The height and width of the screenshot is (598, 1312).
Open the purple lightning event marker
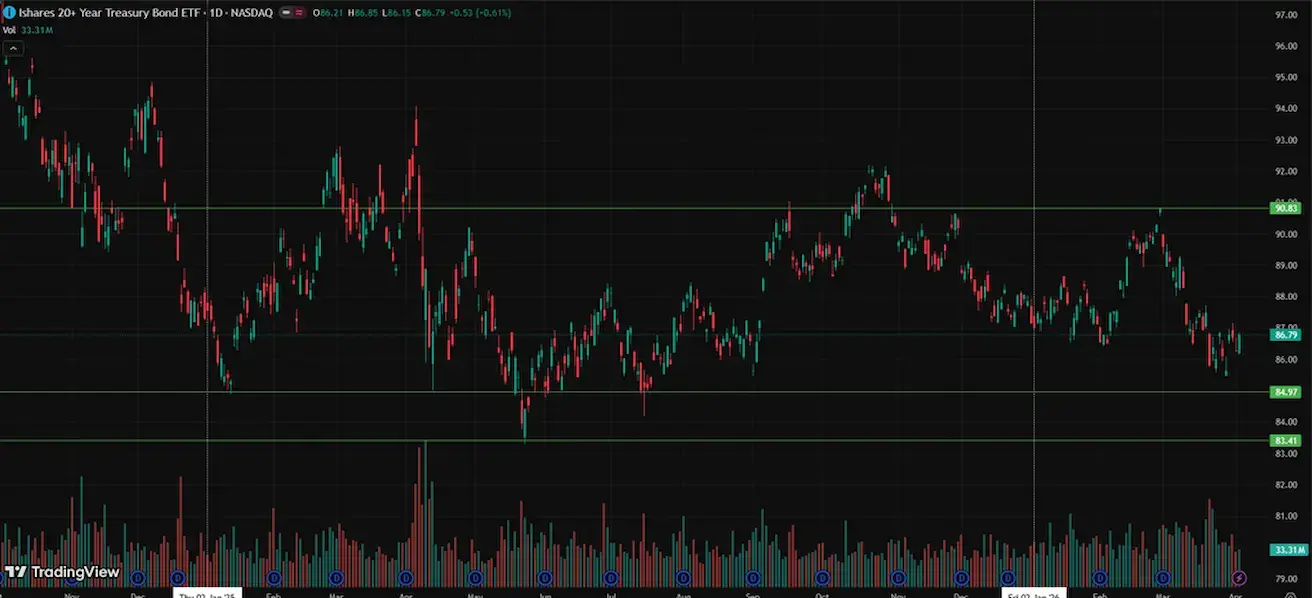coord(1240,578)
